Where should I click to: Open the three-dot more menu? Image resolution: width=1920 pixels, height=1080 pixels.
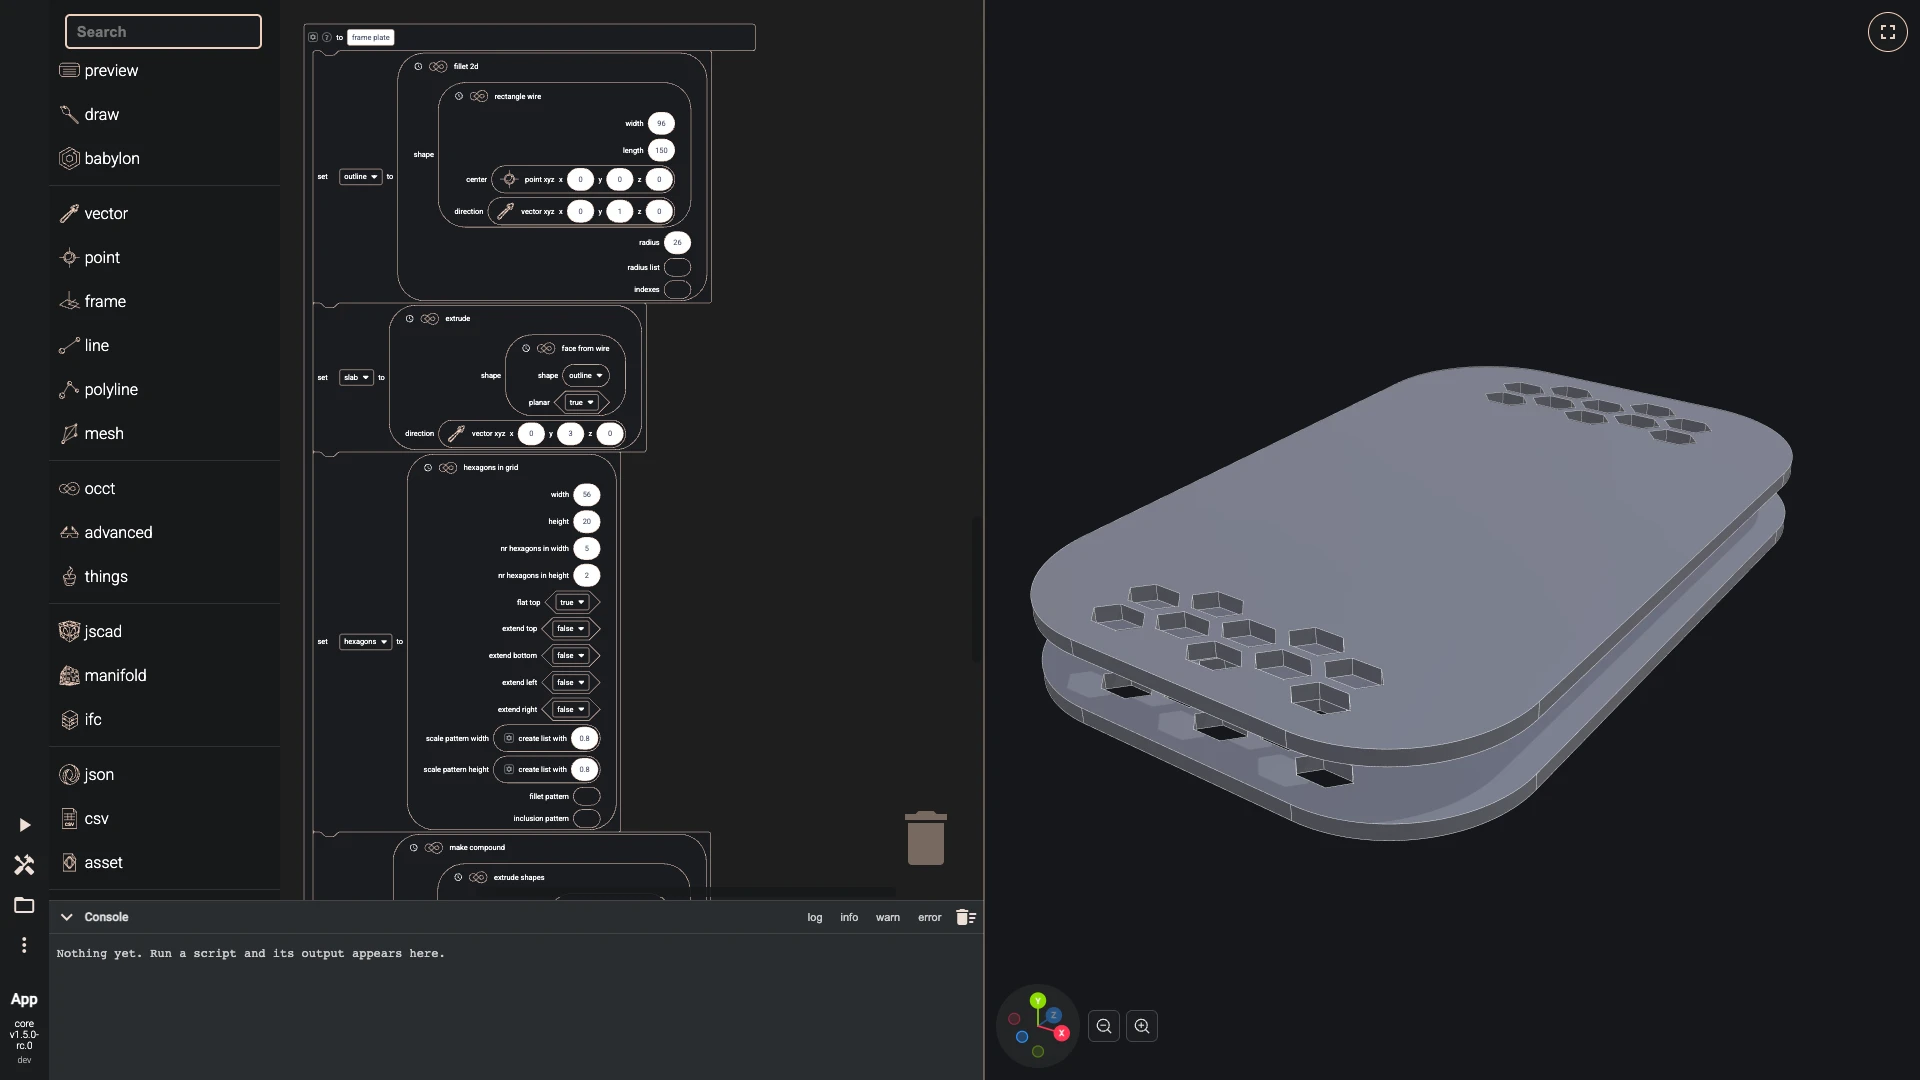(24, 945)
